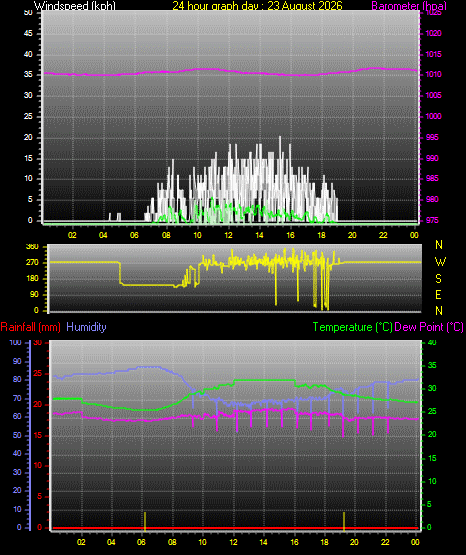The width and height of the screenshot is (466, 555).
Task: Select the 985 barometer scale value
Action: coord(432,178)
